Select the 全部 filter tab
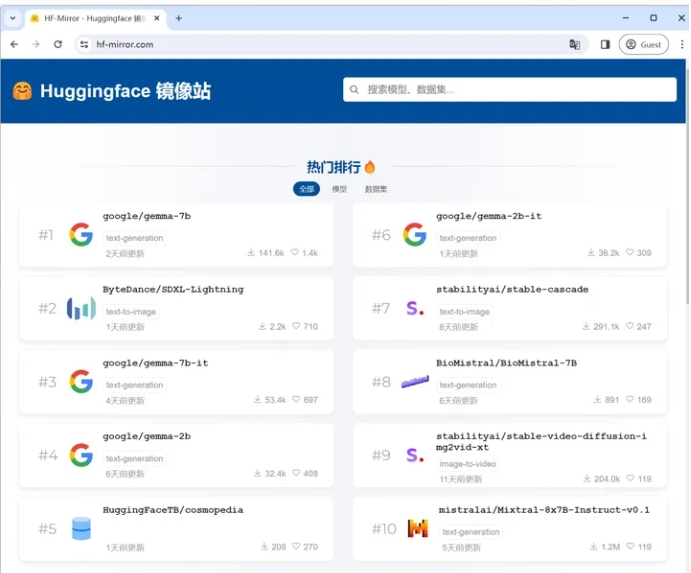691x573 pixels. tap(306, 189)
